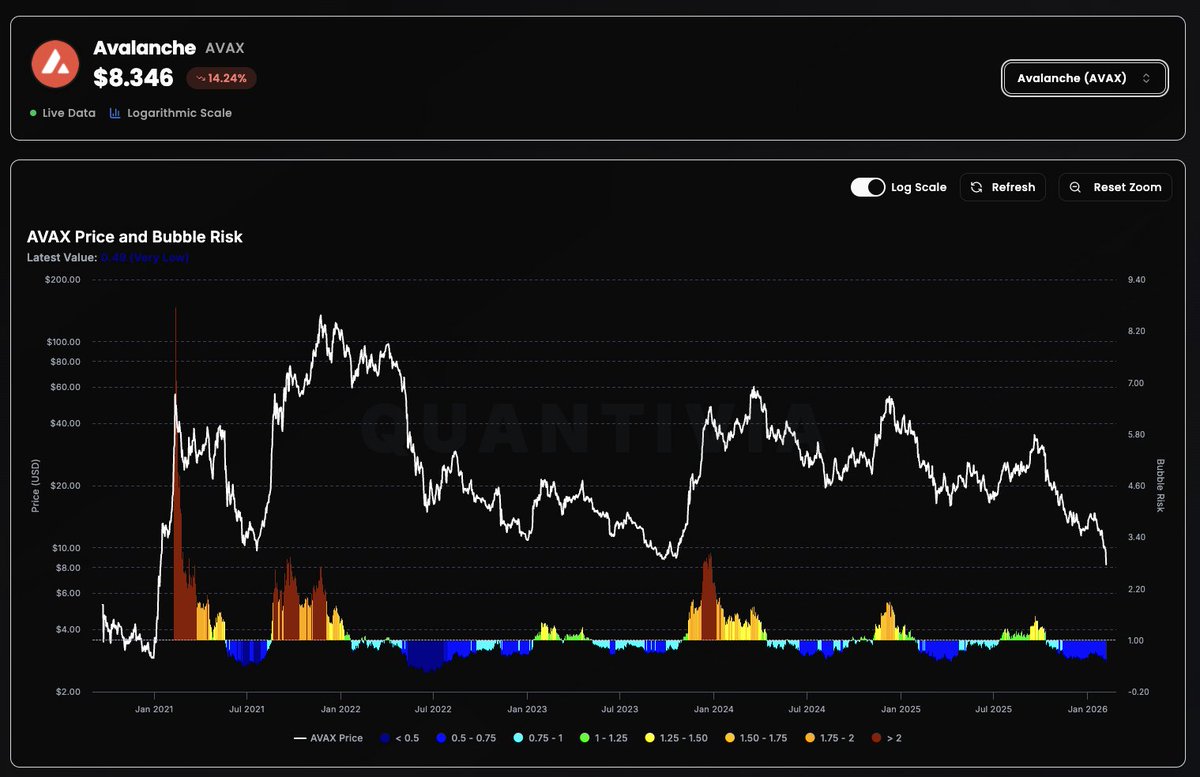Screen dimensions: 1200x777
Task: Click the Jan 2024 x-axis label
Action: point(714,709)
